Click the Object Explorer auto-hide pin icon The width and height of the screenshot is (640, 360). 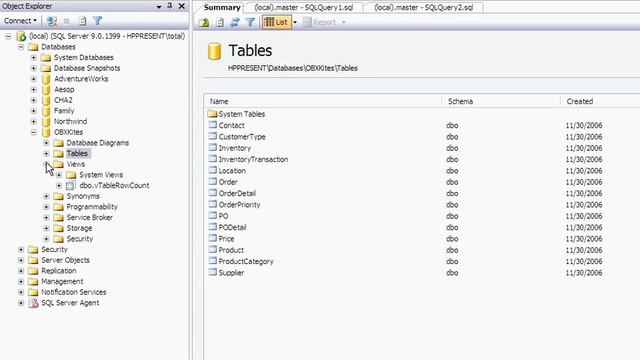(170, 6)
